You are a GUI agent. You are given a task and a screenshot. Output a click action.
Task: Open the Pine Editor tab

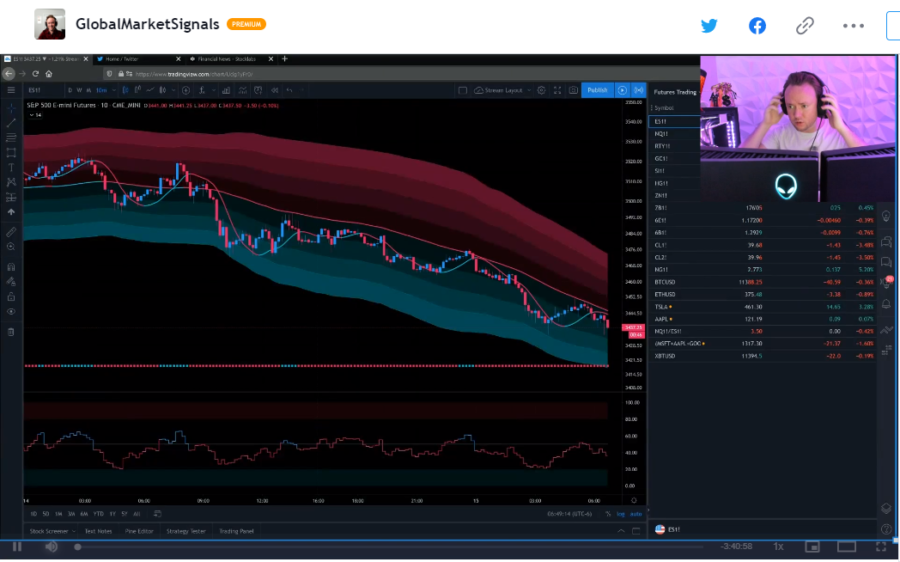[139, 532]
